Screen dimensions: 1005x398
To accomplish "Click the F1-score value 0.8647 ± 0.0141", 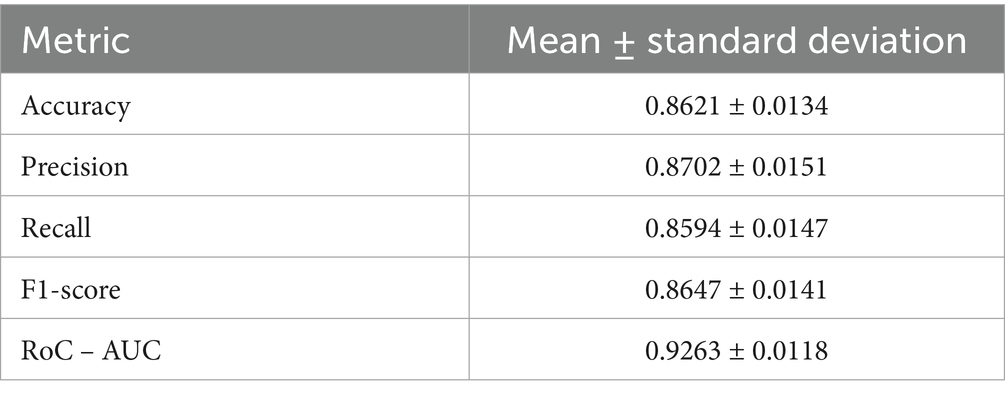I will point(736,290).
